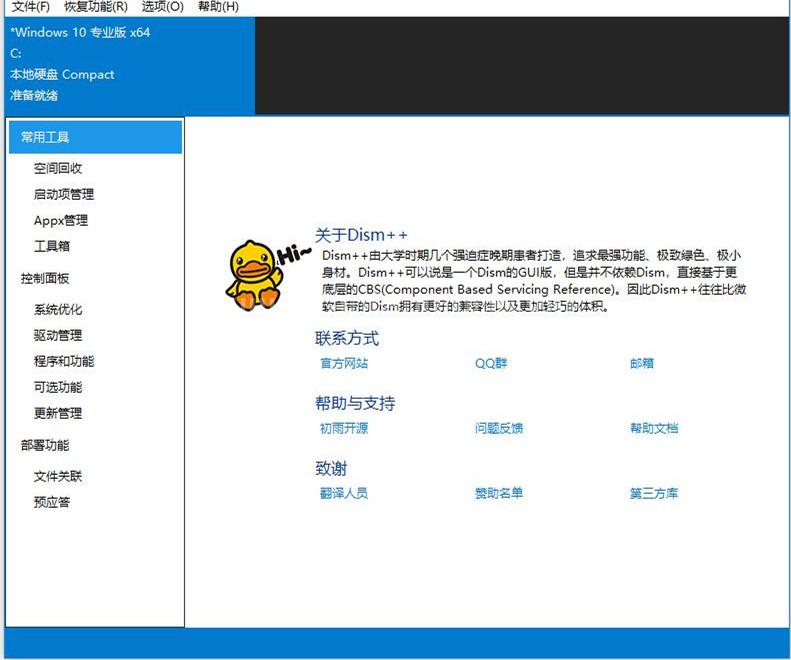
Task: Open the 选项(O) menu
Action: (162, 7)
